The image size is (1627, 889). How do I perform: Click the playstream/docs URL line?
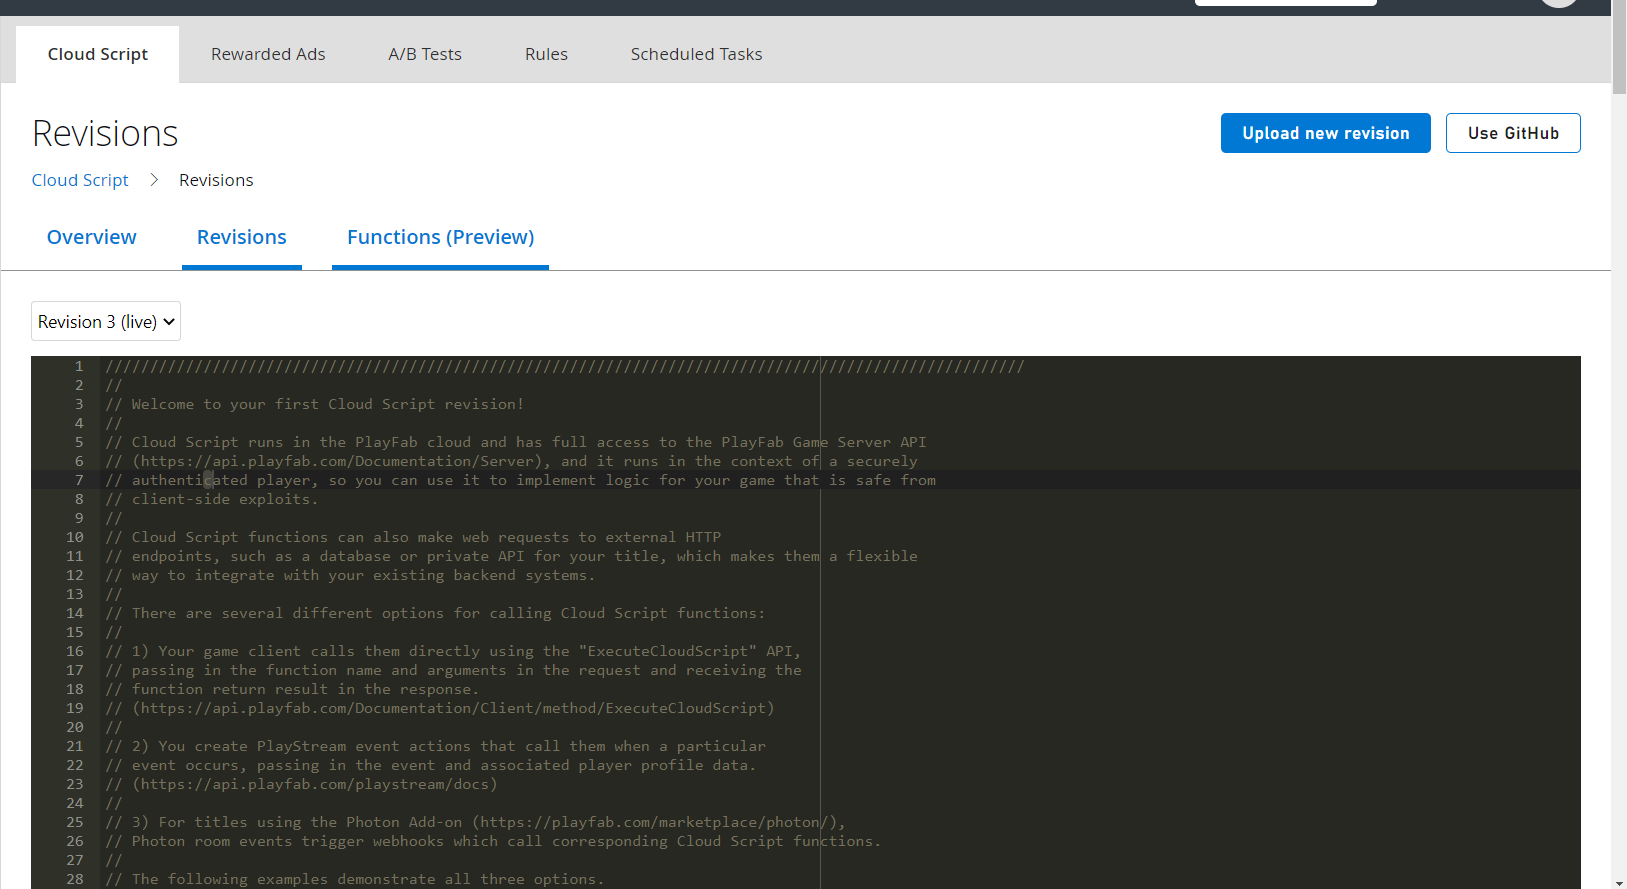[301, 784]
